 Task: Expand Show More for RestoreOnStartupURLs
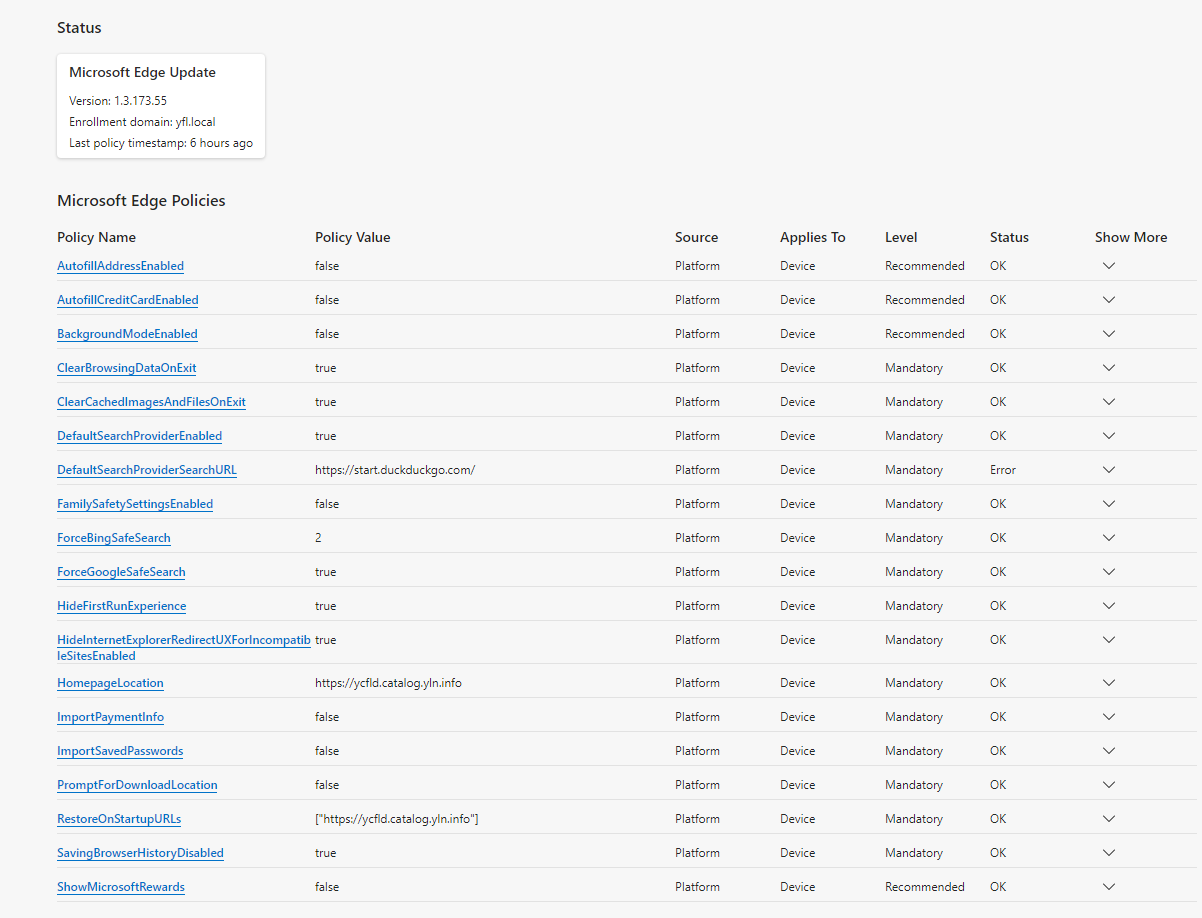click(1108, 819)
